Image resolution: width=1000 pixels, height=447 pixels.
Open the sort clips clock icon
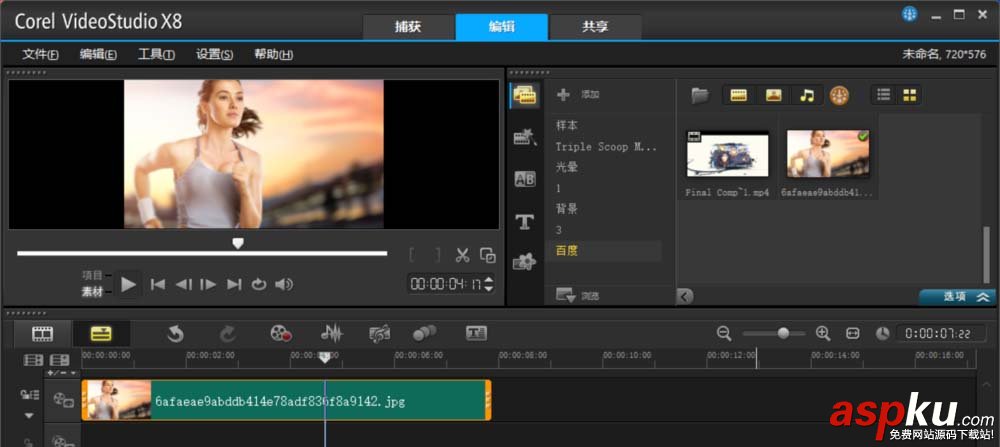[x=839, y=96]
